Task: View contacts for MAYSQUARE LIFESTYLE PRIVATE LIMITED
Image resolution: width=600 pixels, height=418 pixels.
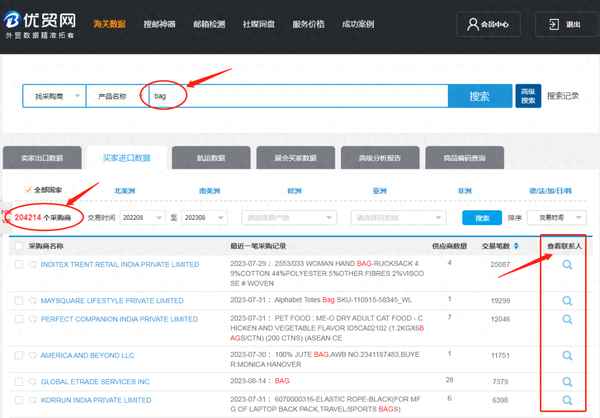Action: coord(567,300)
